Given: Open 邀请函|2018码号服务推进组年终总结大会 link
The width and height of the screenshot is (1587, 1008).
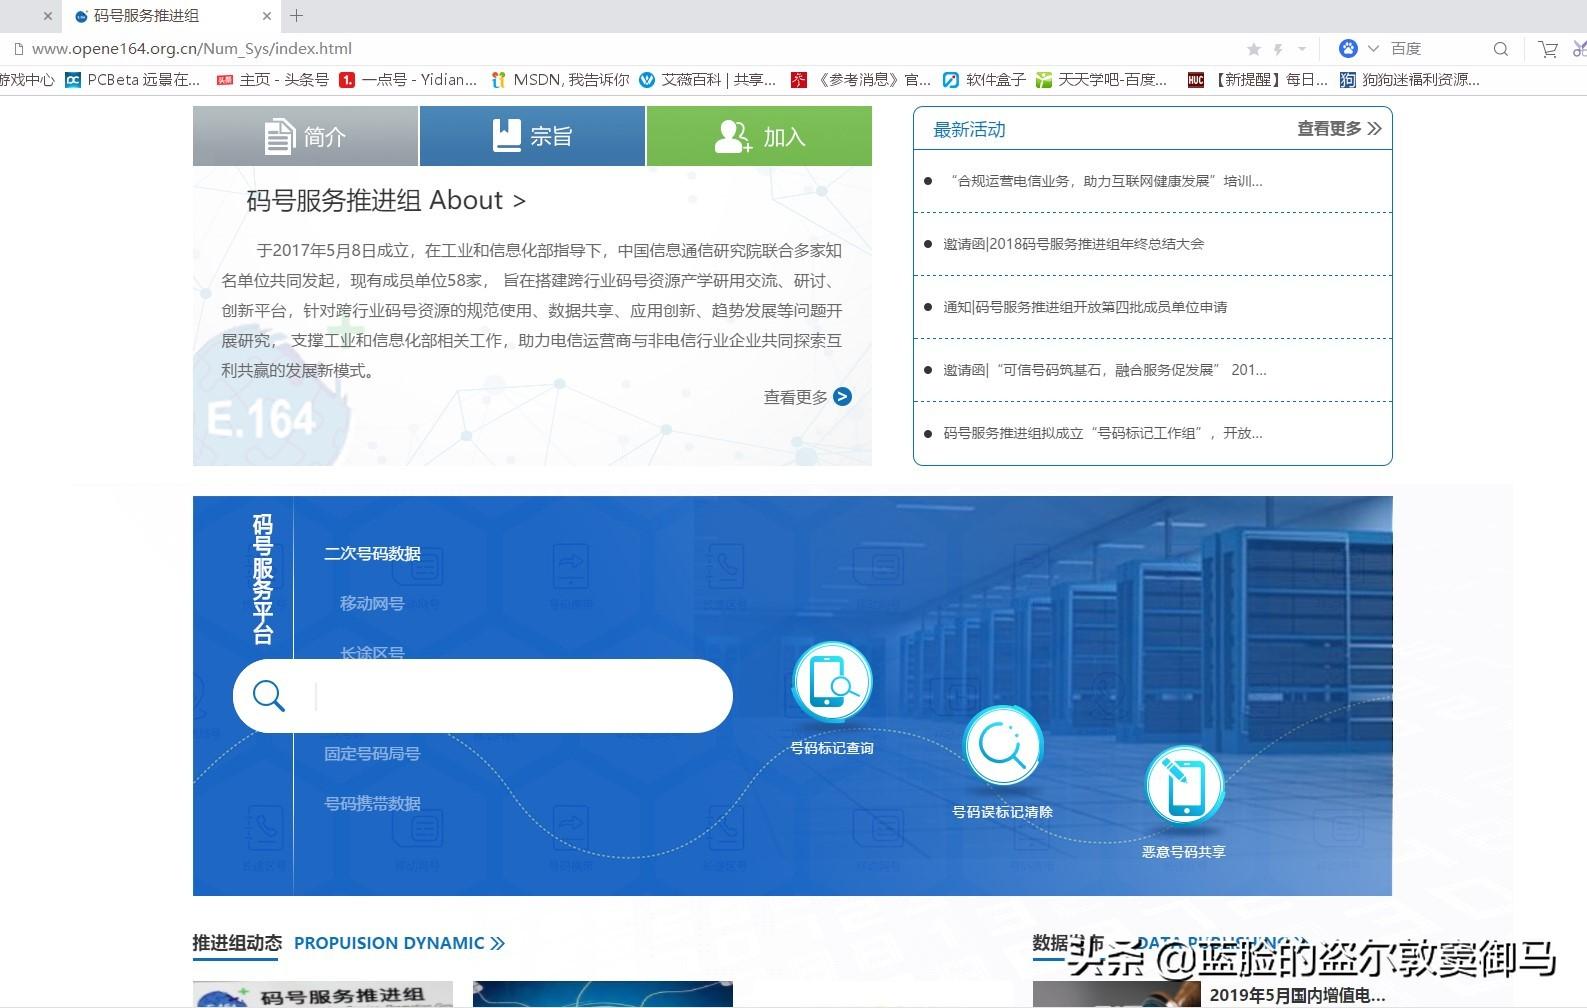Looking at the screenshot, I should click(1073, 244).
